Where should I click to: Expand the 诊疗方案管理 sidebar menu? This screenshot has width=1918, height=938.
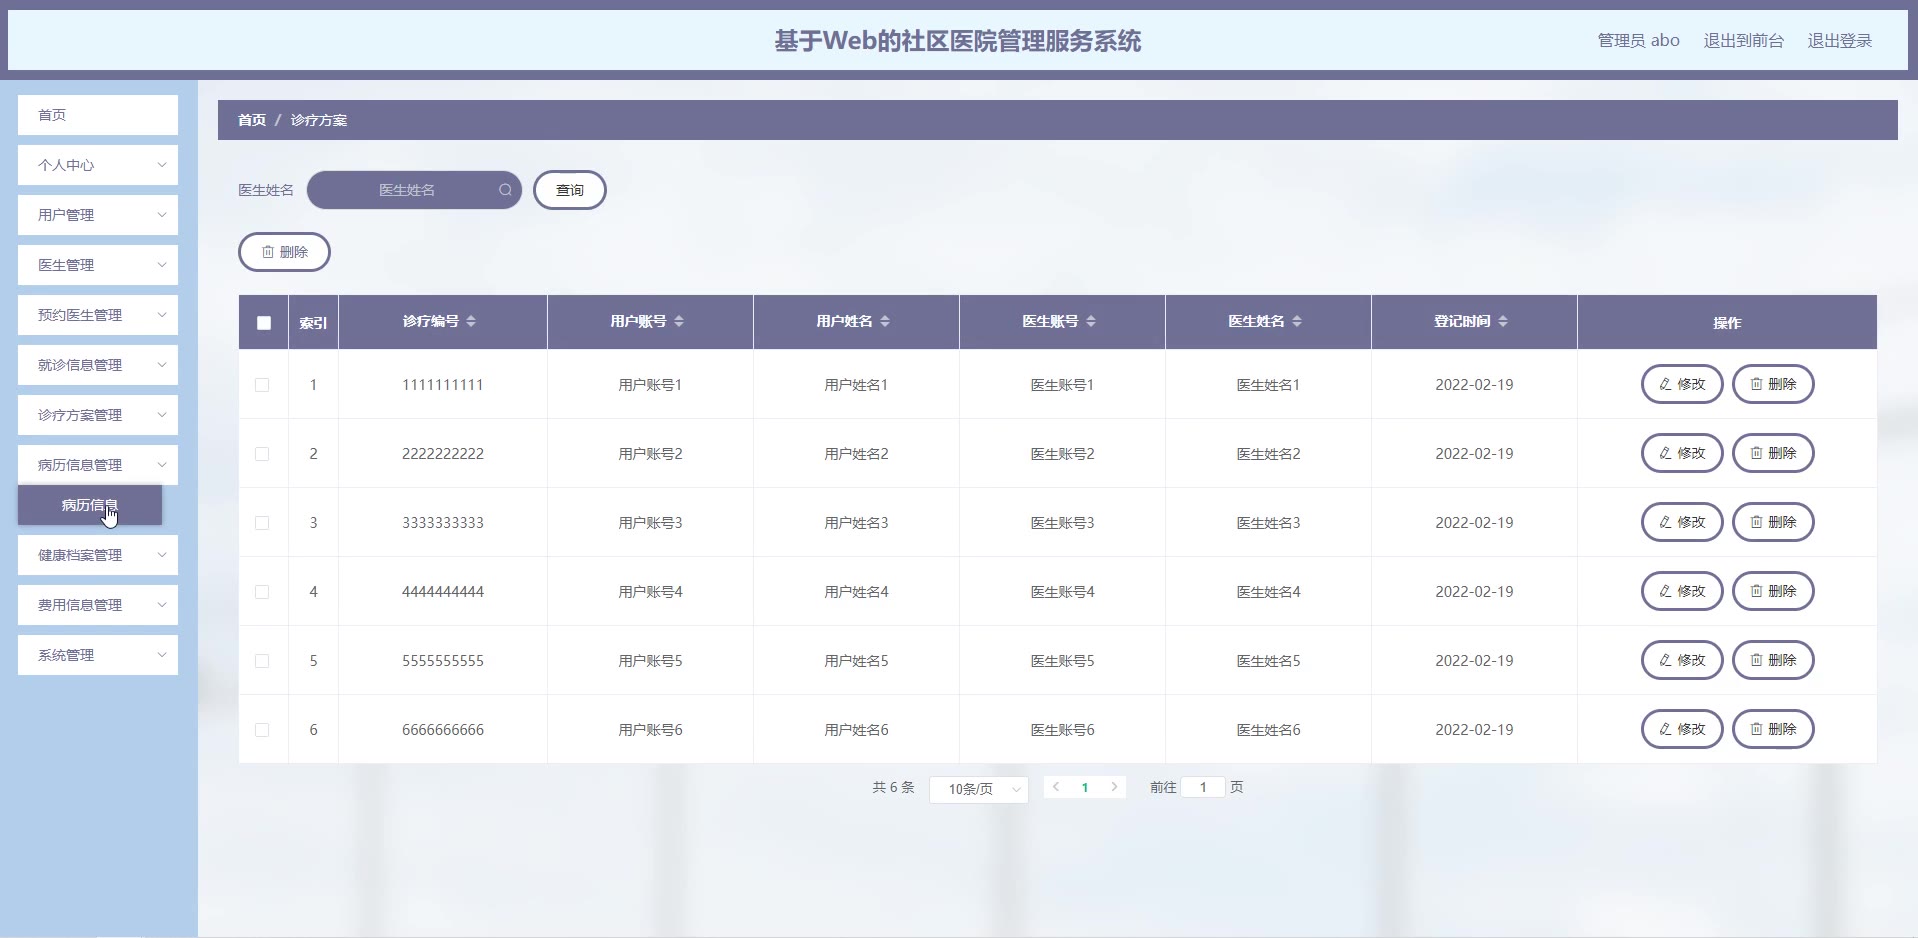pyautogui.click(x=98, y=415)
